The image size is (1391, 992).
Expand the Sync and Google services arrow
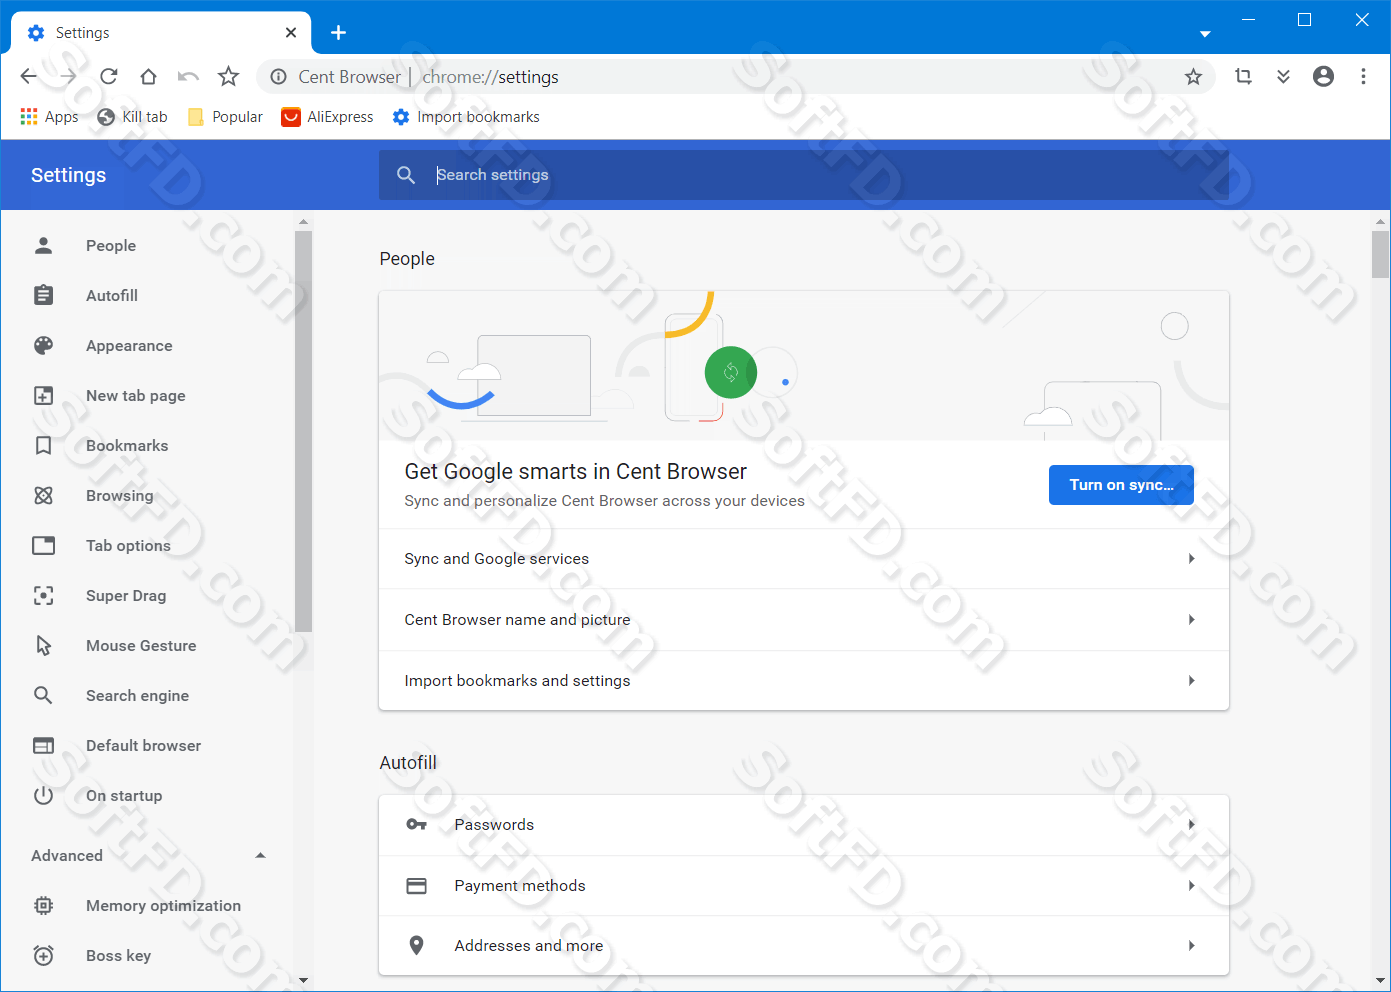(x=1191, y=559)
